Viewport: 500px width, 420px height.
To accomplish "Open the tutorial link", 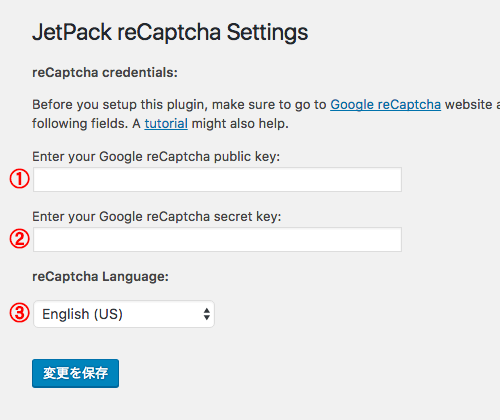I will (x=166, y=124).
